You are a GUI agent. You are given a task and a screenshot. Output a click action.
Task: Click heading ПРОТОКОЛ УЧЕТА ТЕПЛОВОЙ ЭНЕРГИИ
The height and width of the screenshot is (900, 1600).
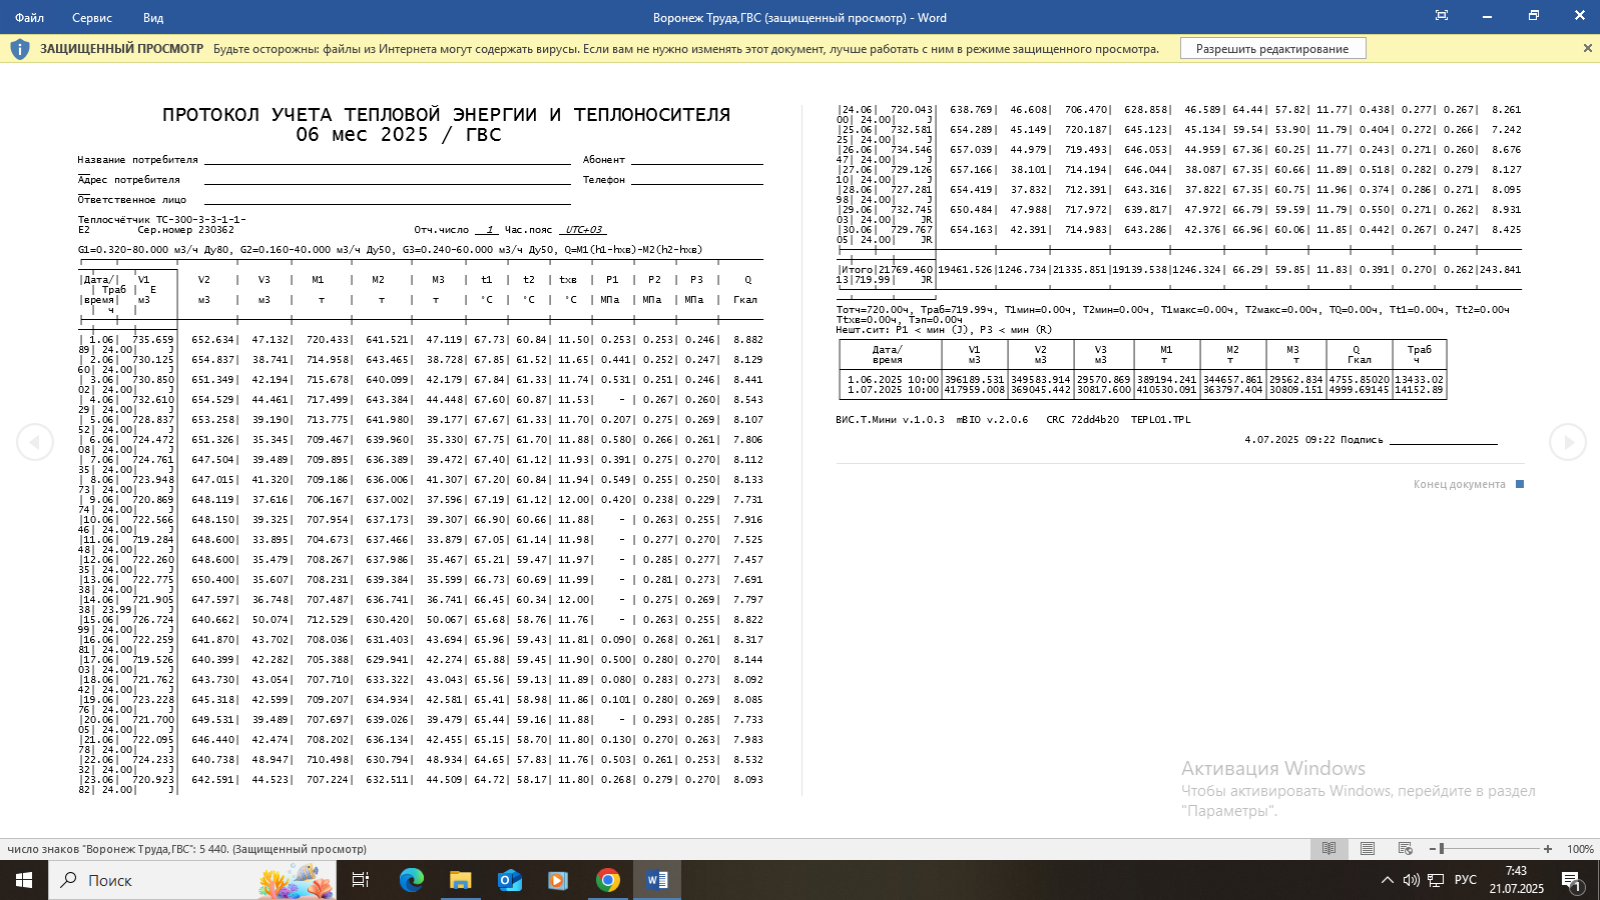(446, 114)
